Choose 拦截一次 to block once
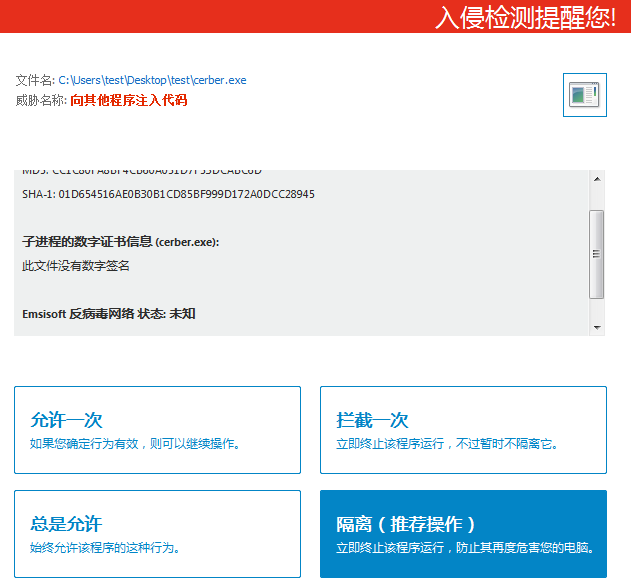 point(463,430)
